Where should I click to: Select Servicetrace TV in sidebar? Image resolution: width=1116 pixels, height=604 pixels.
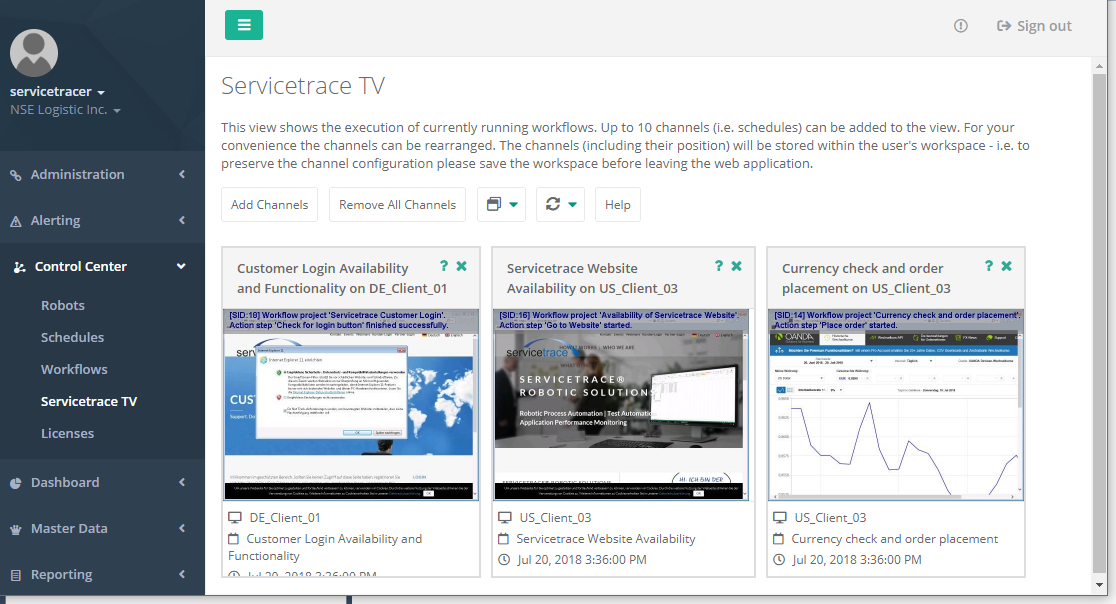pyautogui.click(x=89, y=401)
